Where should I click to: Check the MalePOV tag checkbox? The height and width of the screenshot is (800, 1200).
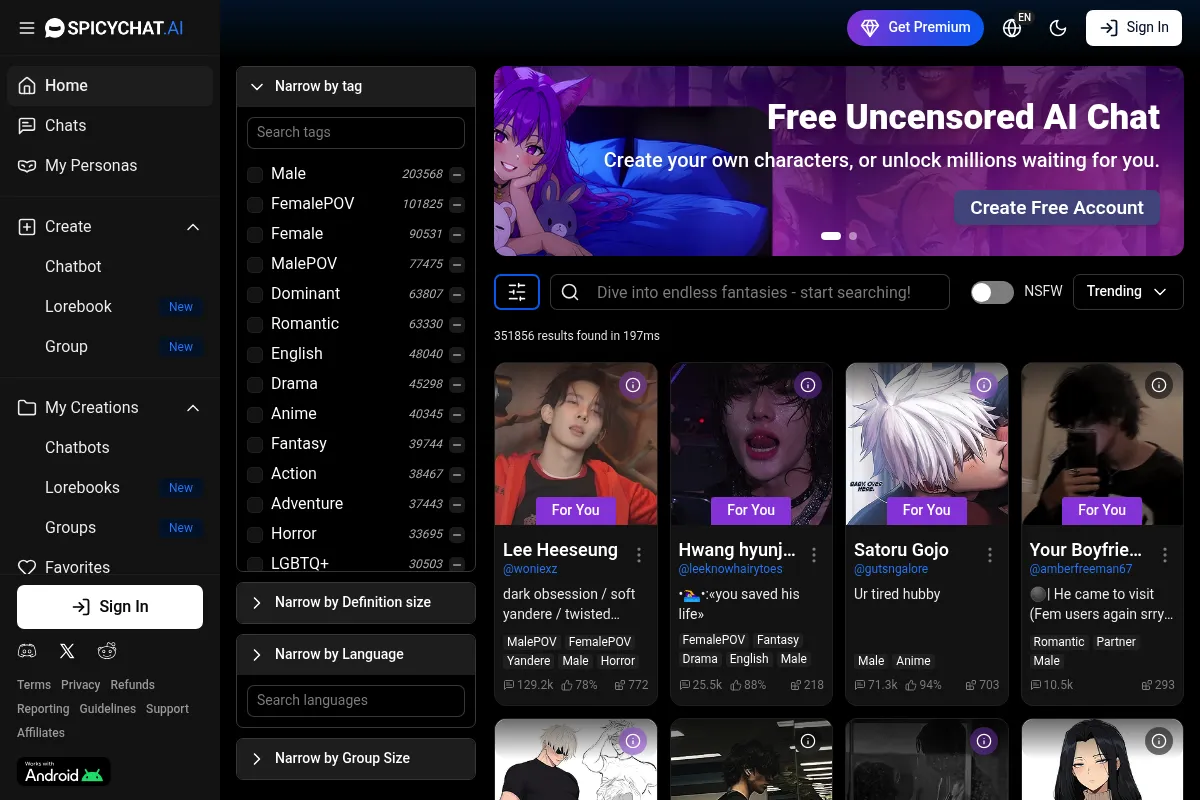255,264
